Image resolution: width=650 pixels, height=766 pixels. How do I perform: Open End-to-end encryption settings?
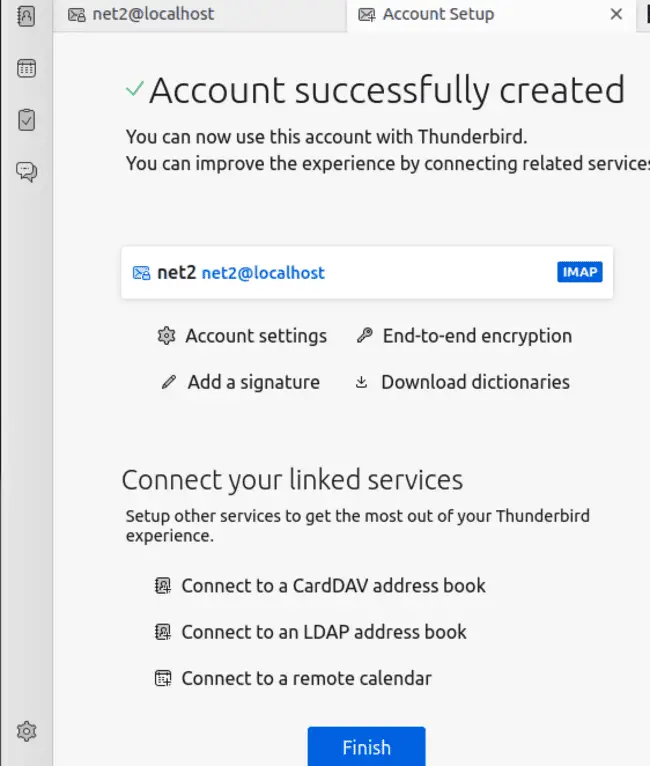464,336
